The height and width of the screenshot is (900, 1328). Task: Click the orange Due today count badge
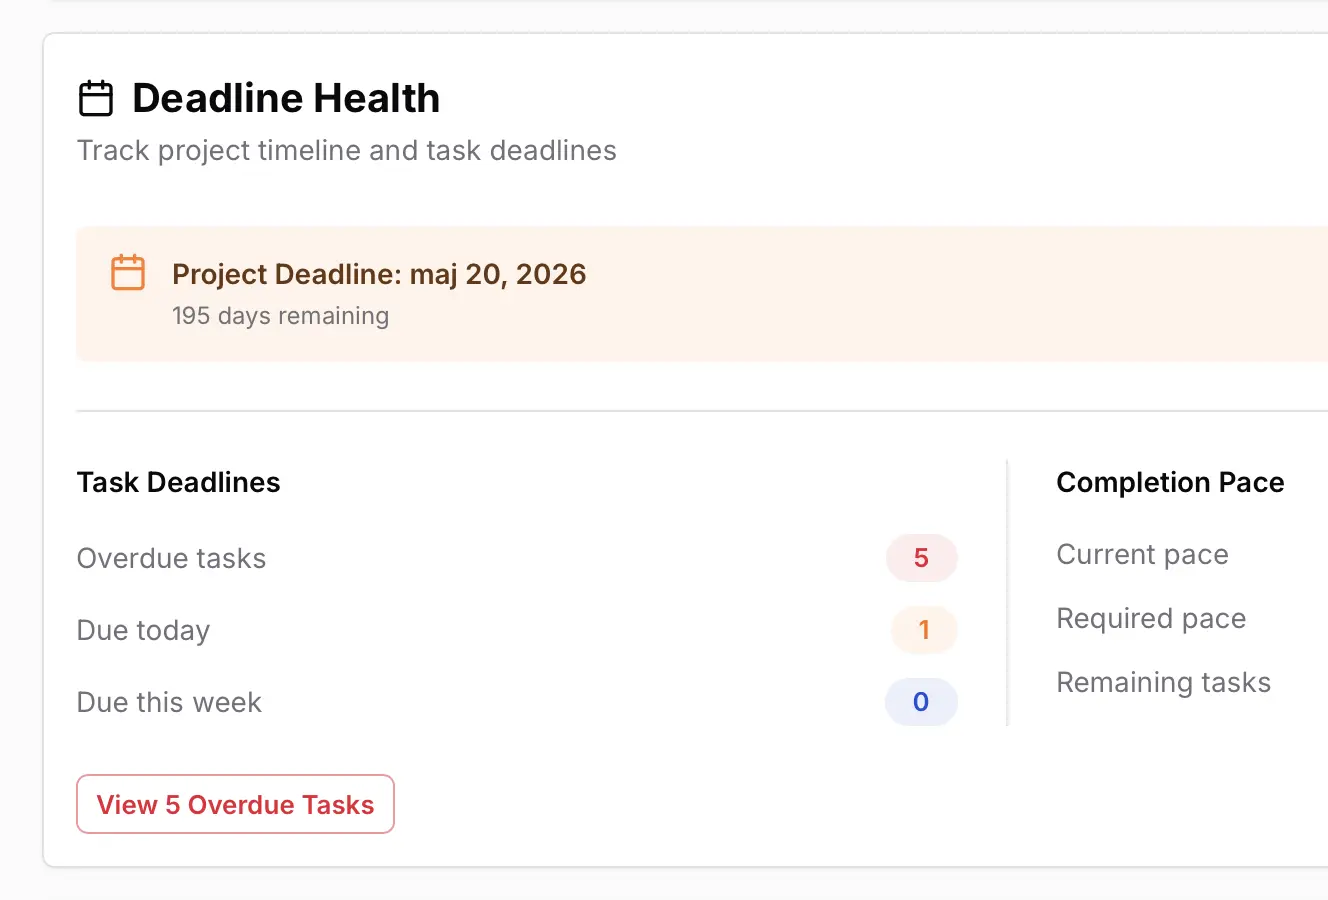click(924, 630)
